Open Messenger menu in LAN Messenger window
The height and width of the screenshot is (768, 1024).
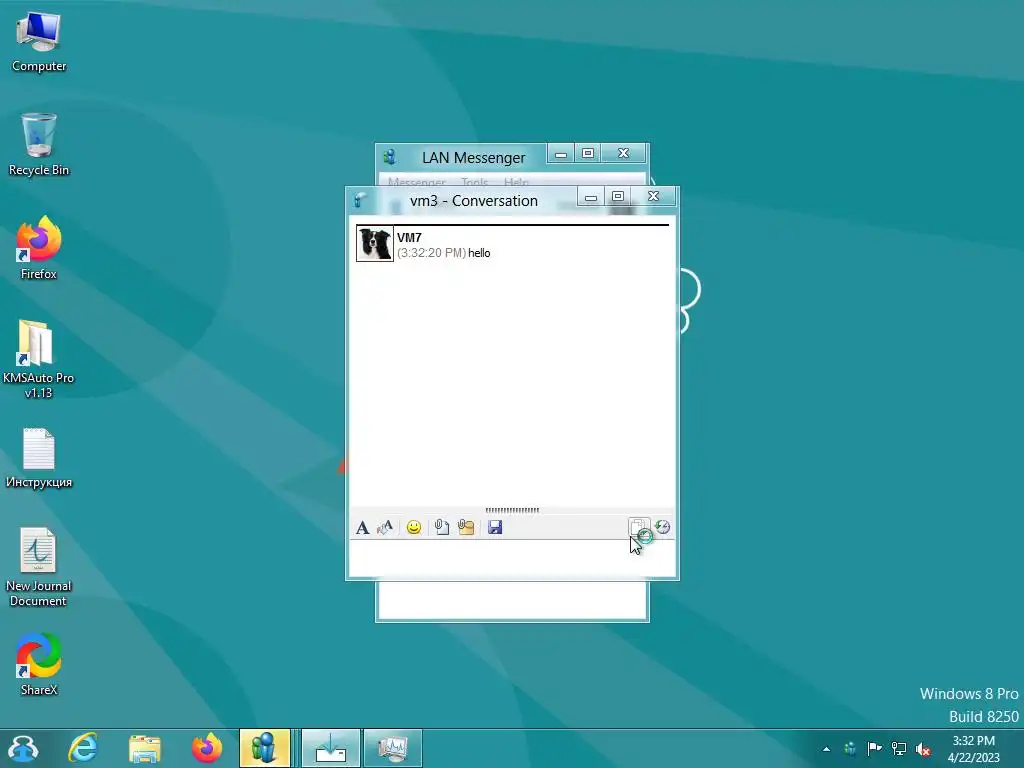tap(417, 182)
